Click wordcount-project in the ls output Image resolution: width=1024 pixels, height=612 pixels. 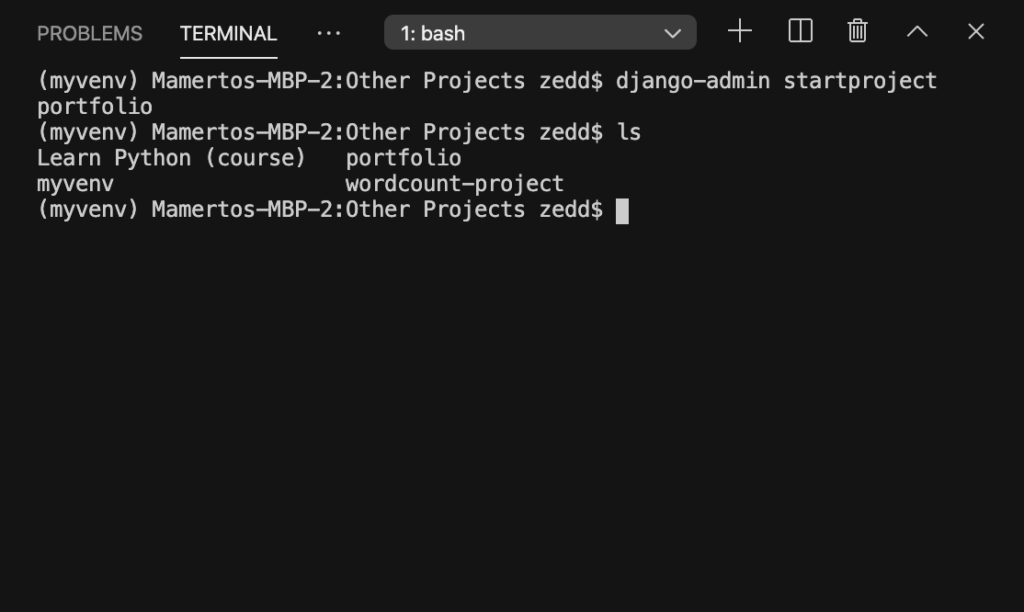coord(455,184)
